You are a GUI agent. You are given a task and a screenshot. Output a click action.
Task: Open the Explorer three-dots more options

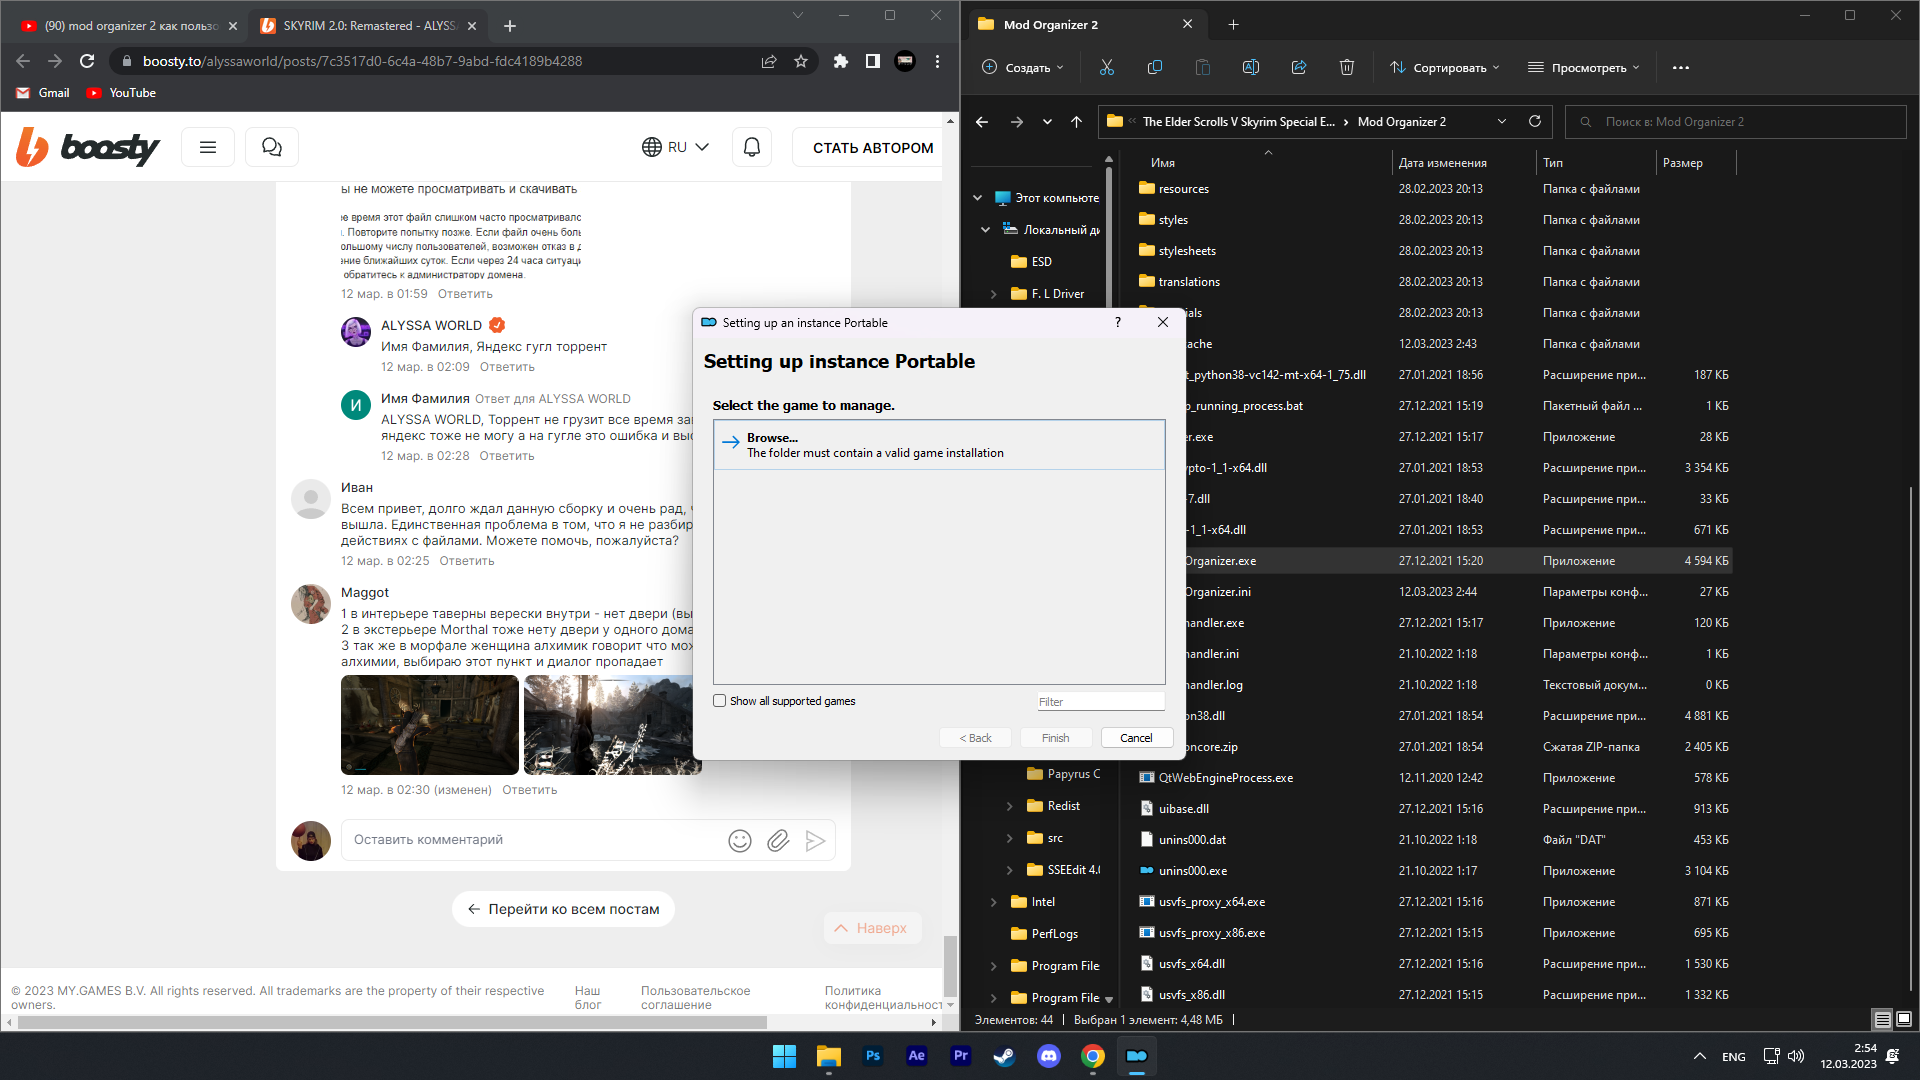pyautogui.click(x=1680, y=67)
